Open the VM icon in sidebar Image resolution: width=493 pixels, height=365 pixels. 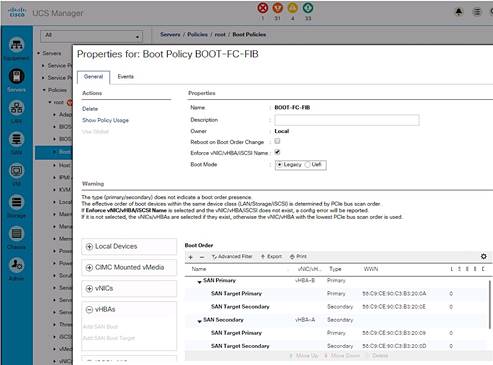click(17, 171)
